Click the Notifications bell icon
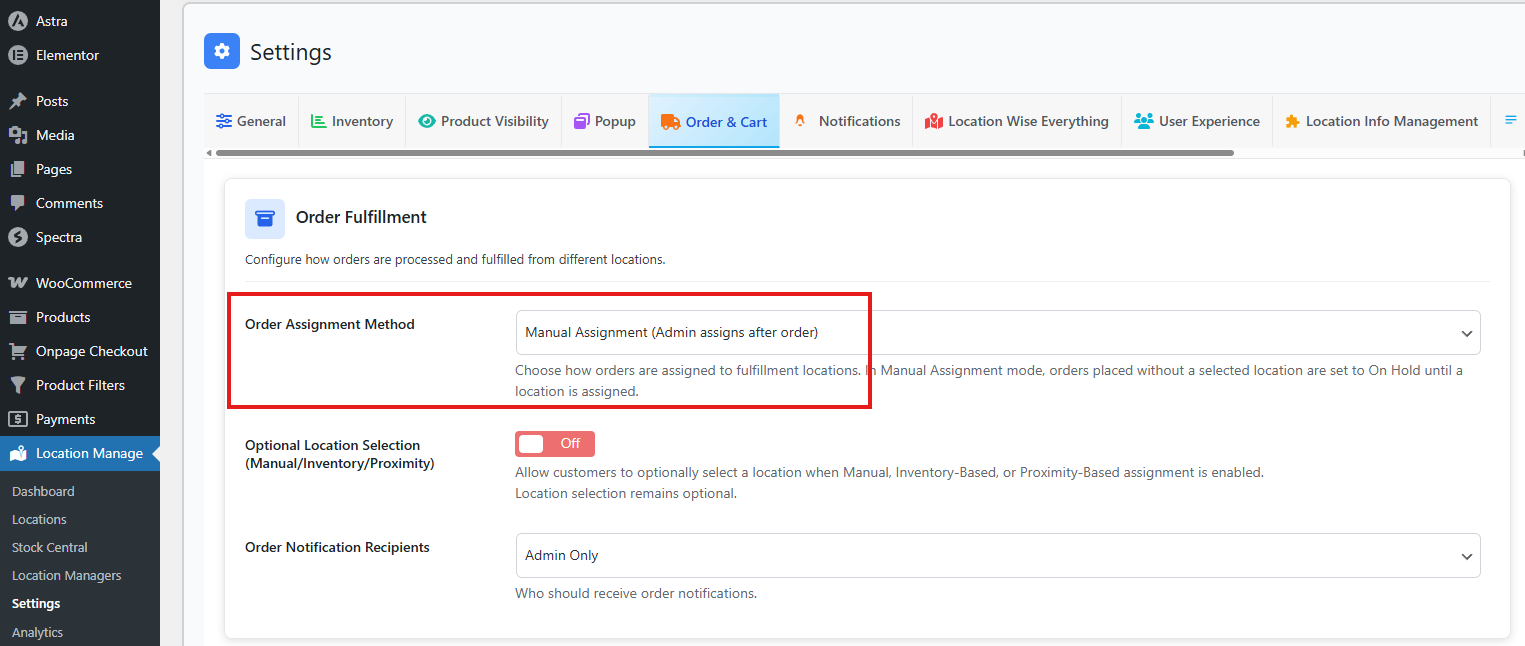 pyautogui.click(x=800, y=121)
